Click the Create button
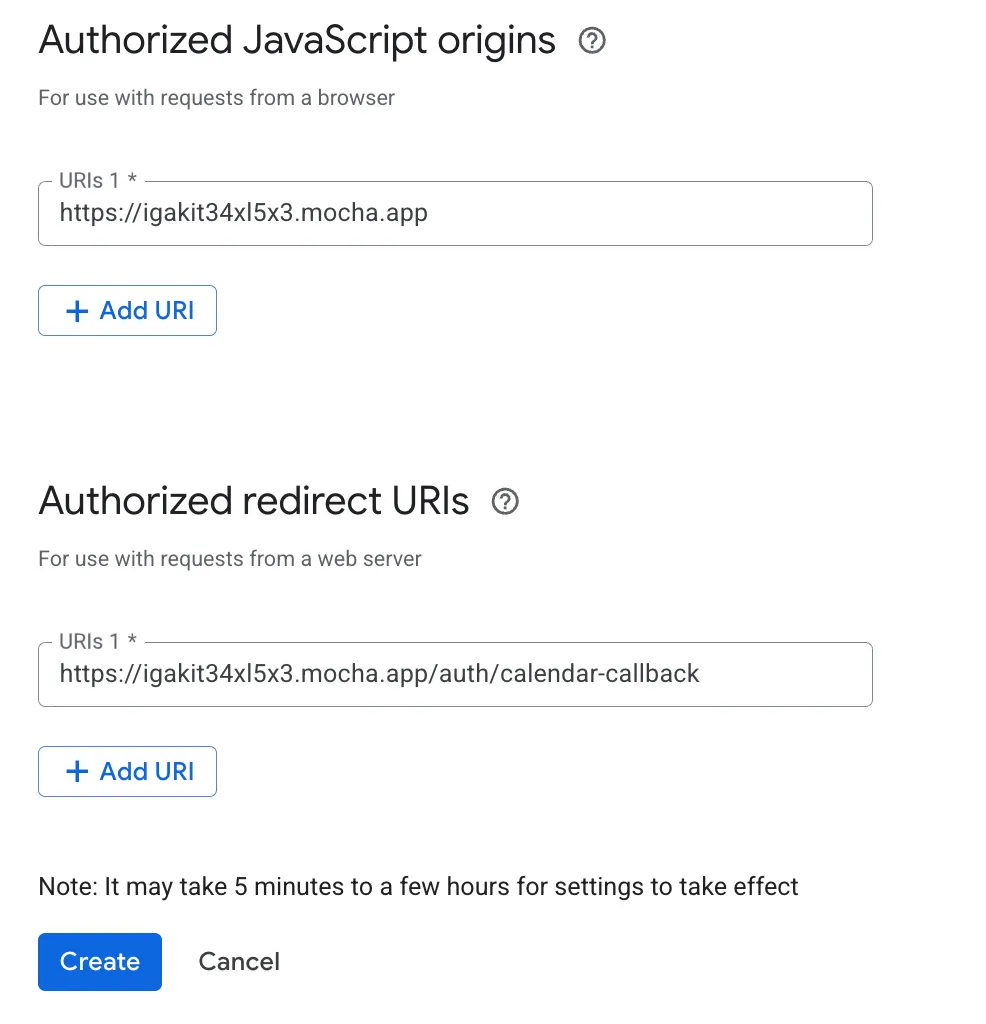This screenshot has width=986, height=1024. click(x=99, y=961)
